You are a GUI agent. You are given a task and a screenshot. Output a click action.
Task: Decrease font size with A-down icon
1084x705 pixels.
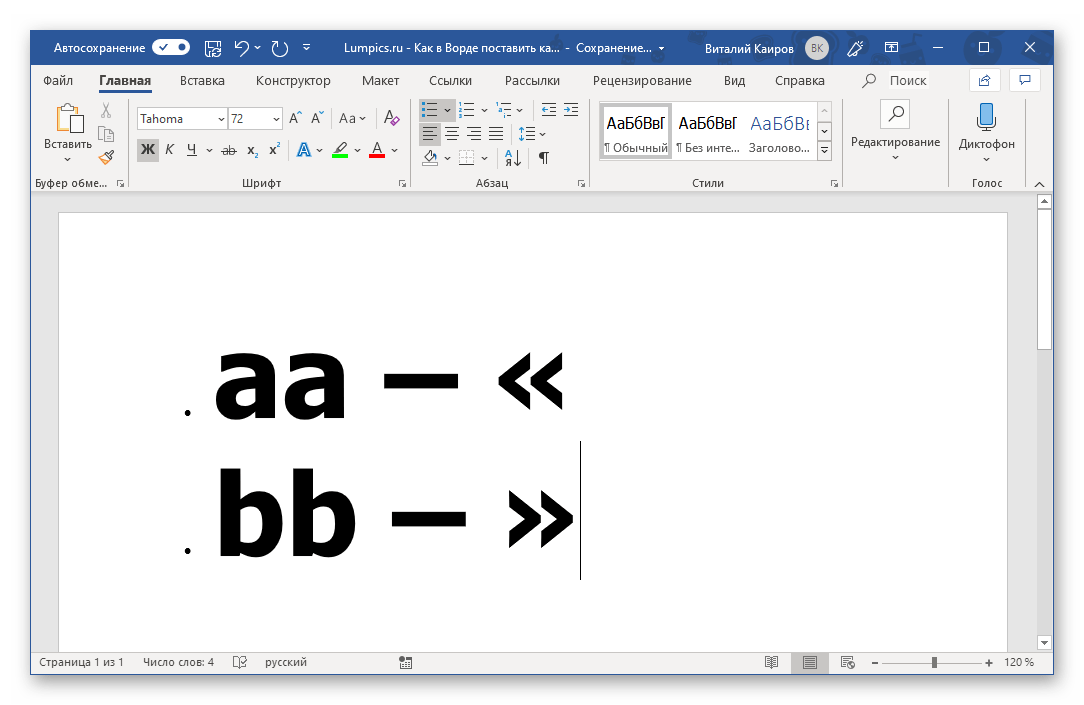[x=317, y=118]
